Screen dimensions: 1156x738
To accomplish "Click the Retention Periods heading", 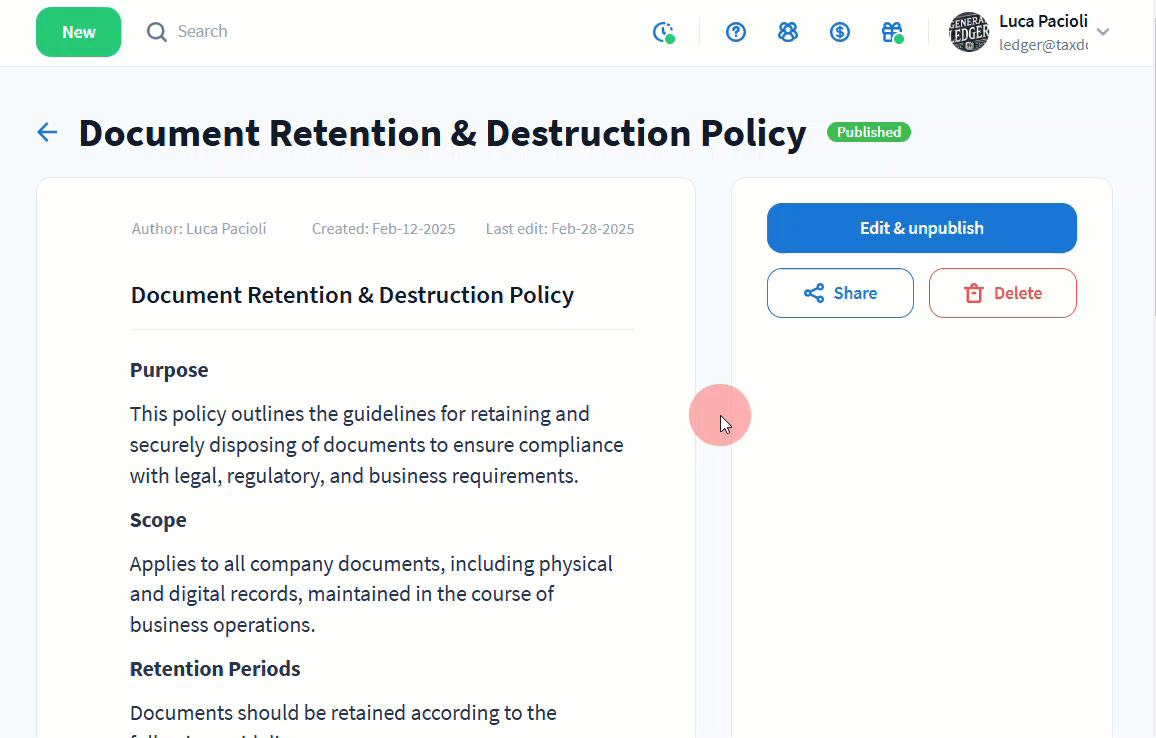I will 215,669.
